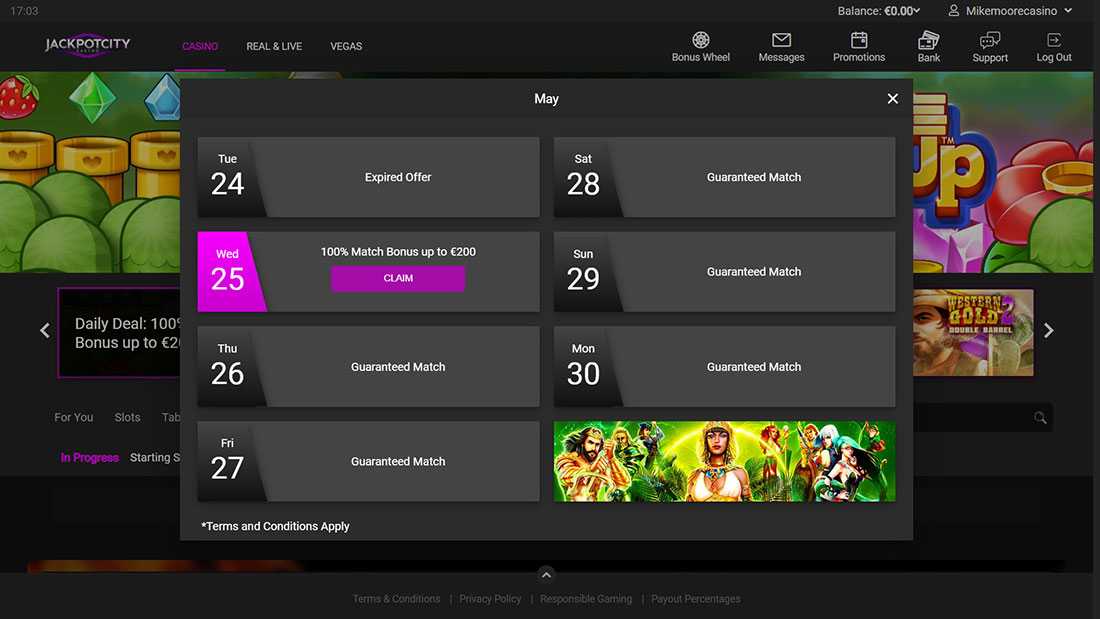This screenshot has height=619, width=1100.
Task: Advance carousel with the right arrow
Action: point(1048,331)
